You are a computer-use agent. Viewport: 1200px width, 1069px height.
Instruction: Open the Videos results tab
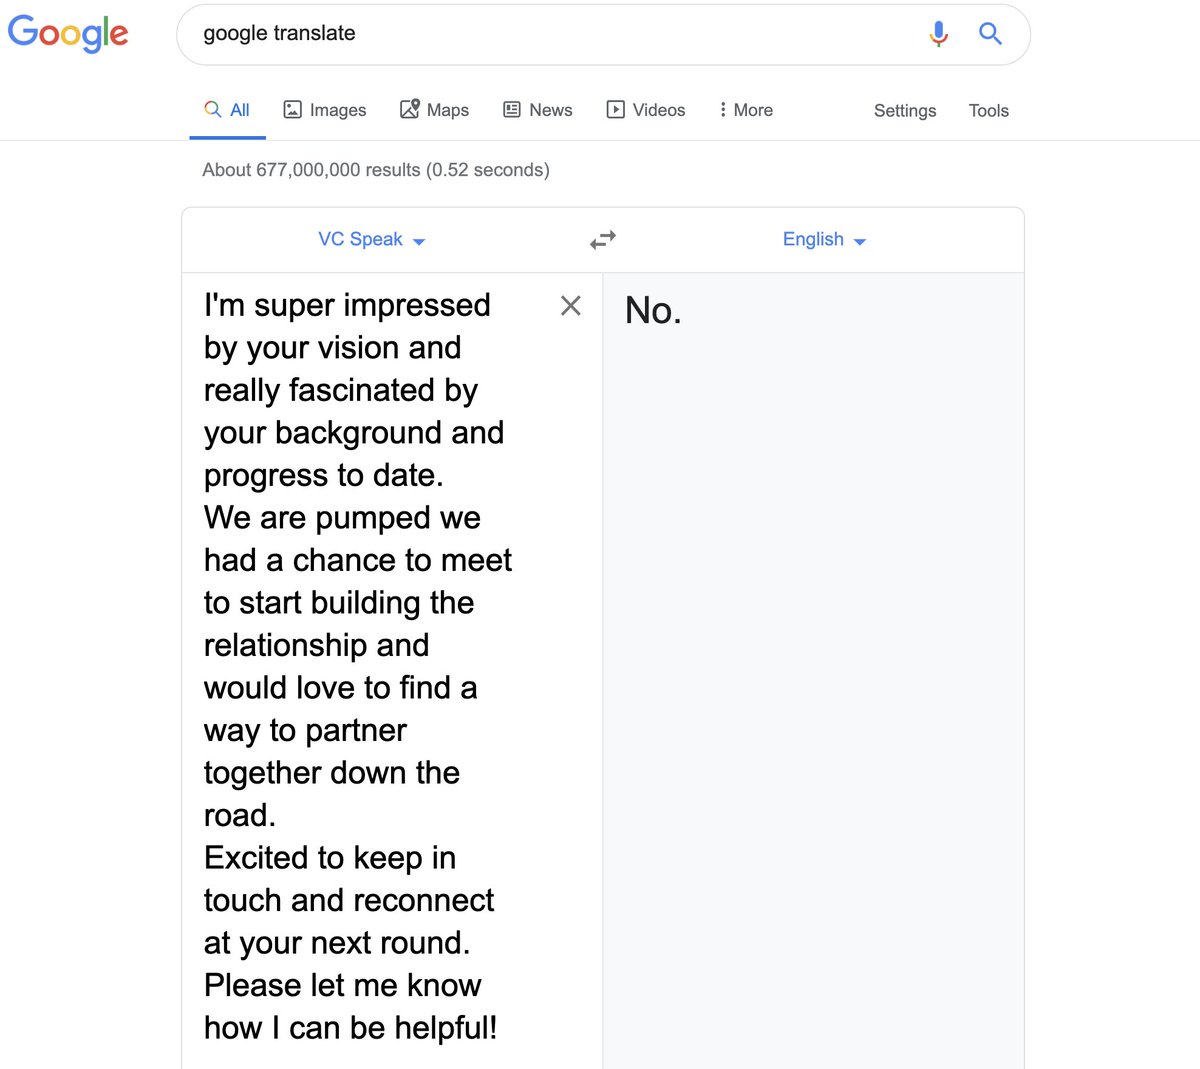(646, 110)
